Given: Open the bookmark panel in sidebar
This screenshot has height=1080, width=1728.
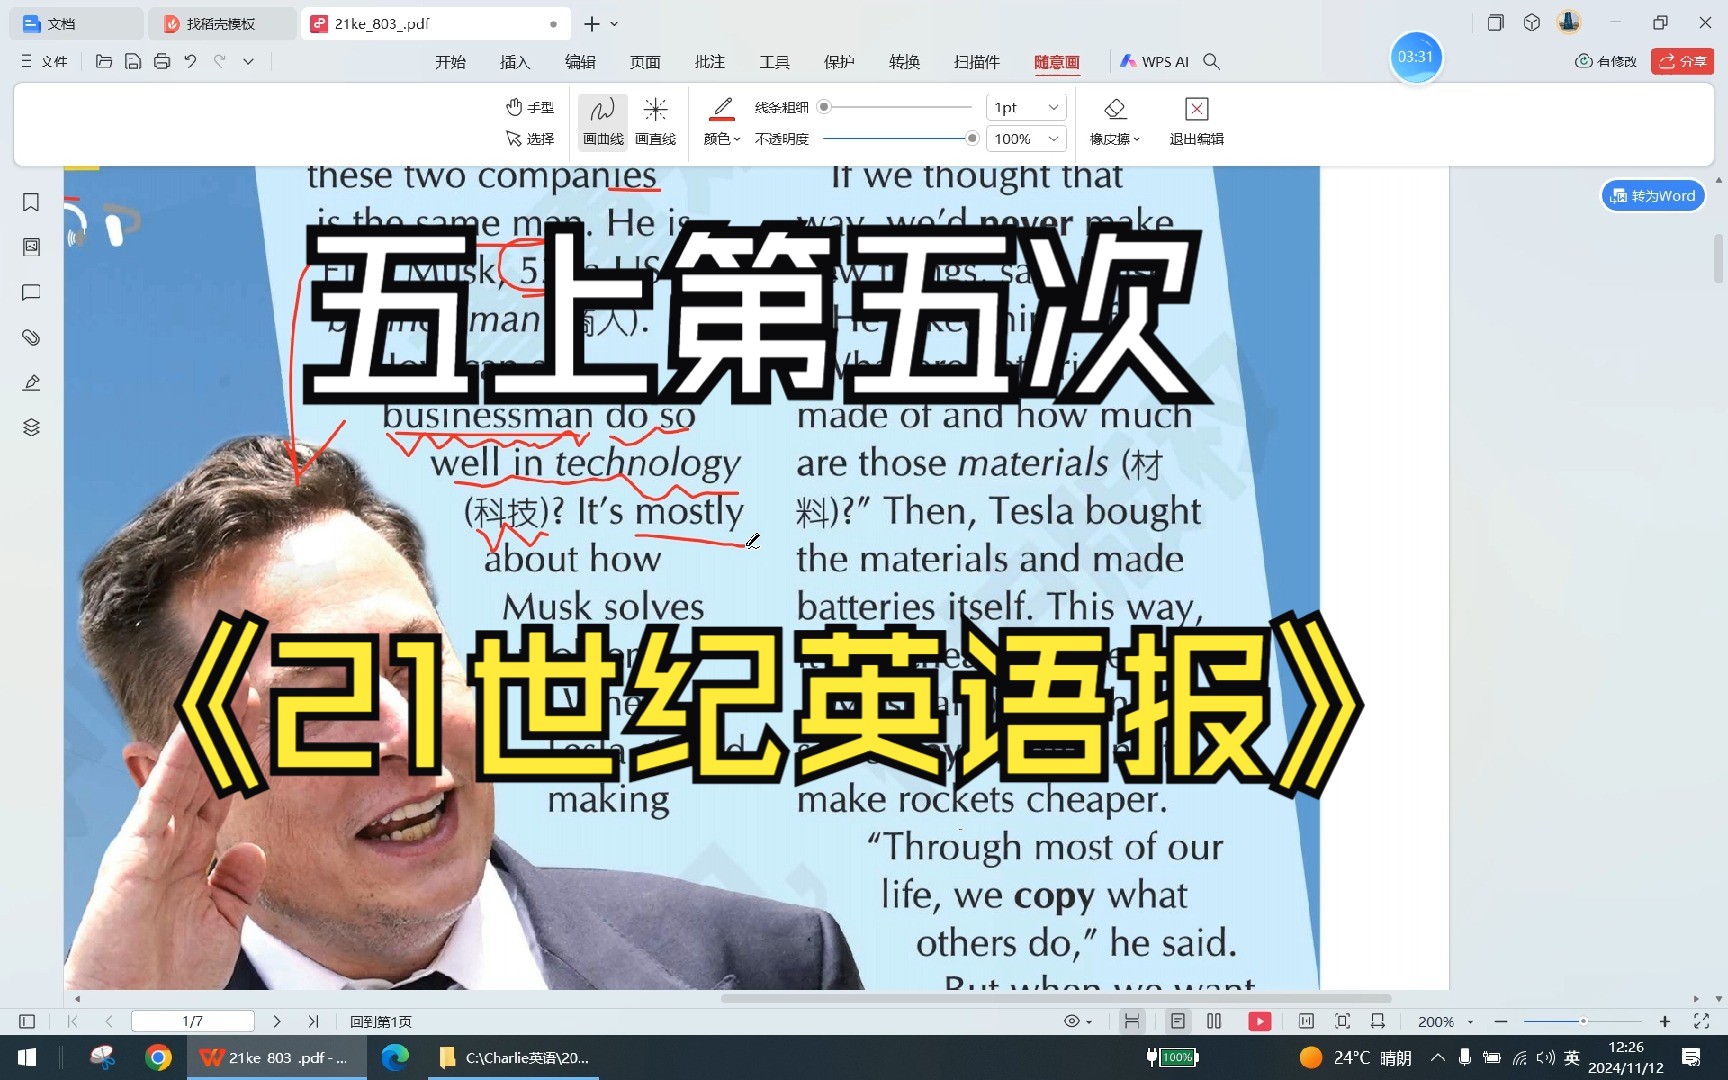Looking at the screenshot, I should pyautogui.click(x=31, y=203).
